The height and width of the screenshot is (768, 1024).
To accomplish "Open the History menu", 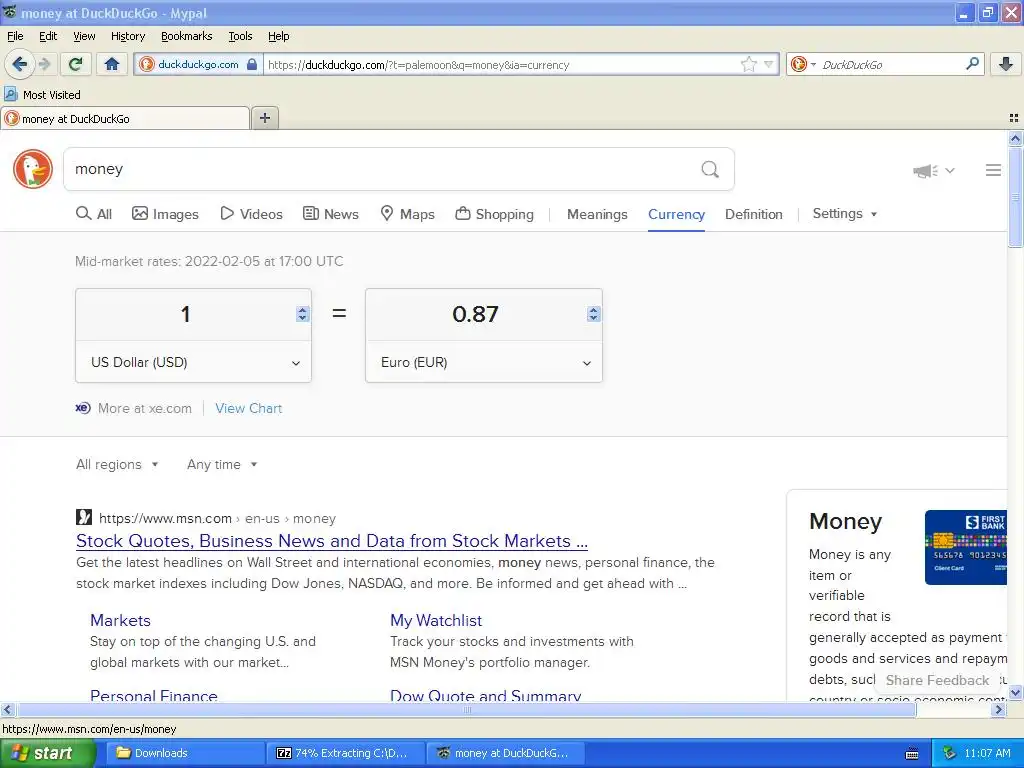I will point(127,36).
